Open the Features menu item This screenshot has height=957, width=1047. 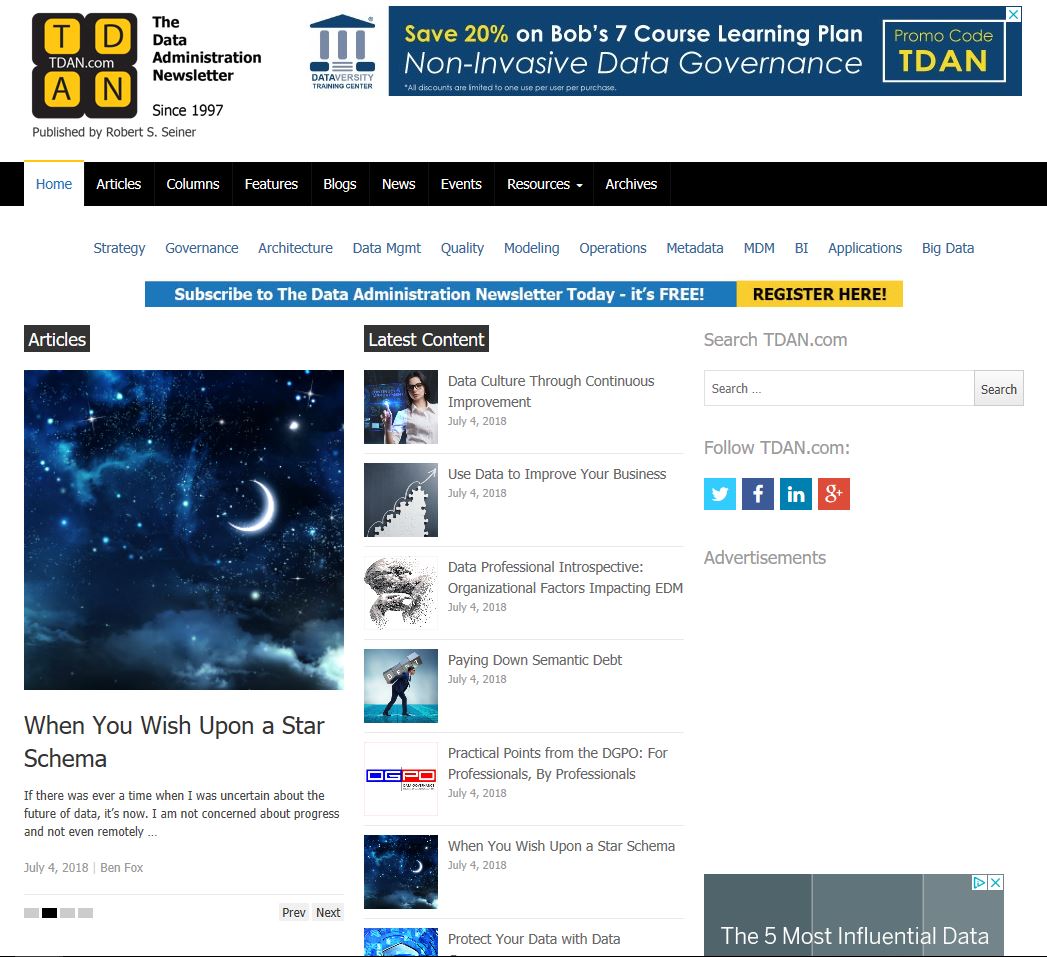(271, 184)
